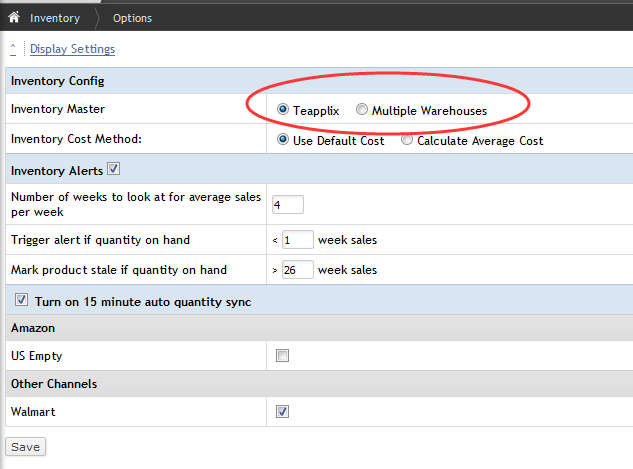The height and width of the screenshot is (469, 633).
Task: Click the Amazon section header
Action: click(x=33, y=328)
